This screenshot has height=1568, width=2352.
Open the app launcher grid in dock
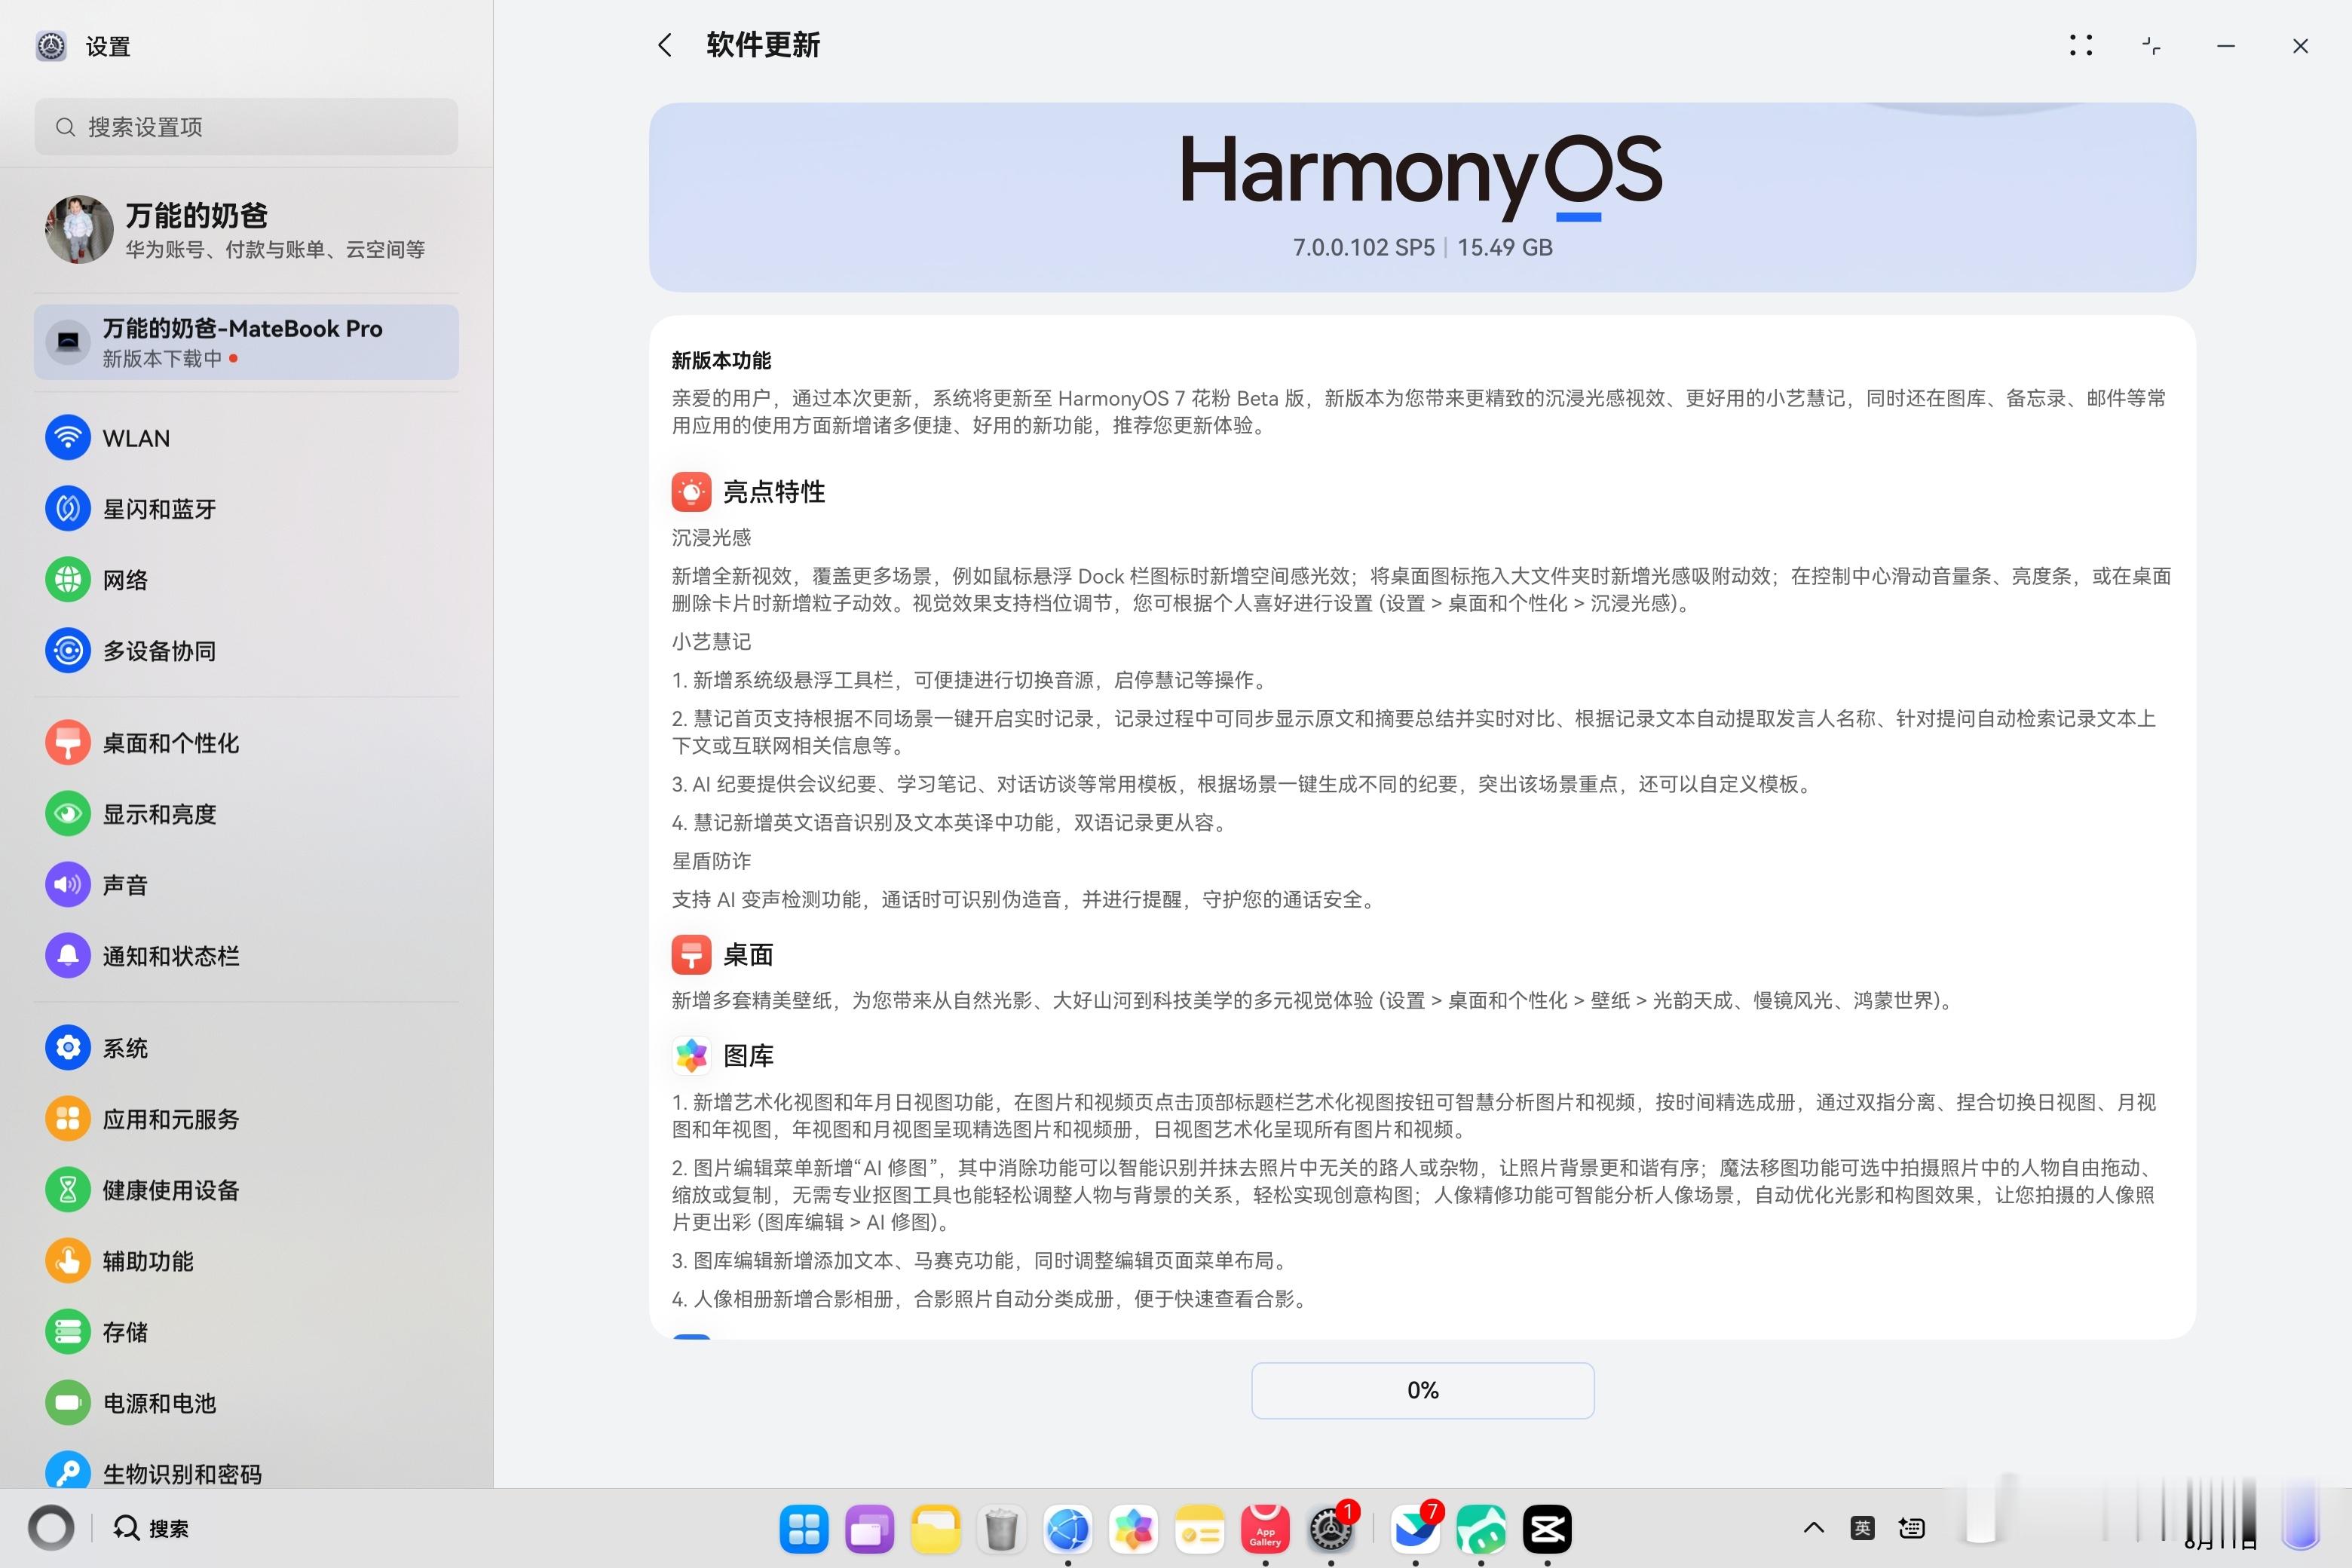click(x=804, y=1529)
